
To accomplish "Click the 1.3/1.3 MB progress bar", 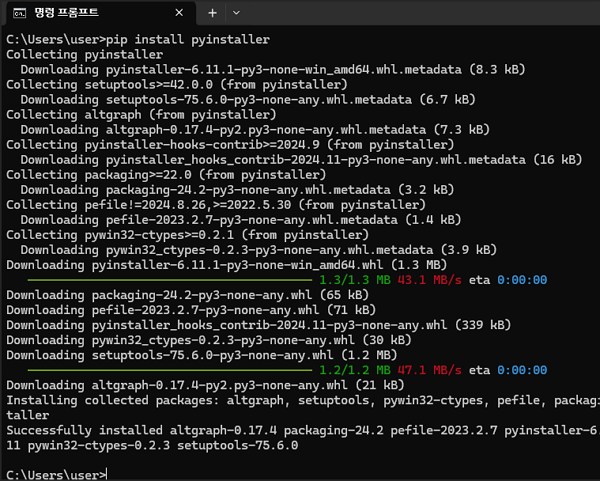I will point(170,280).
